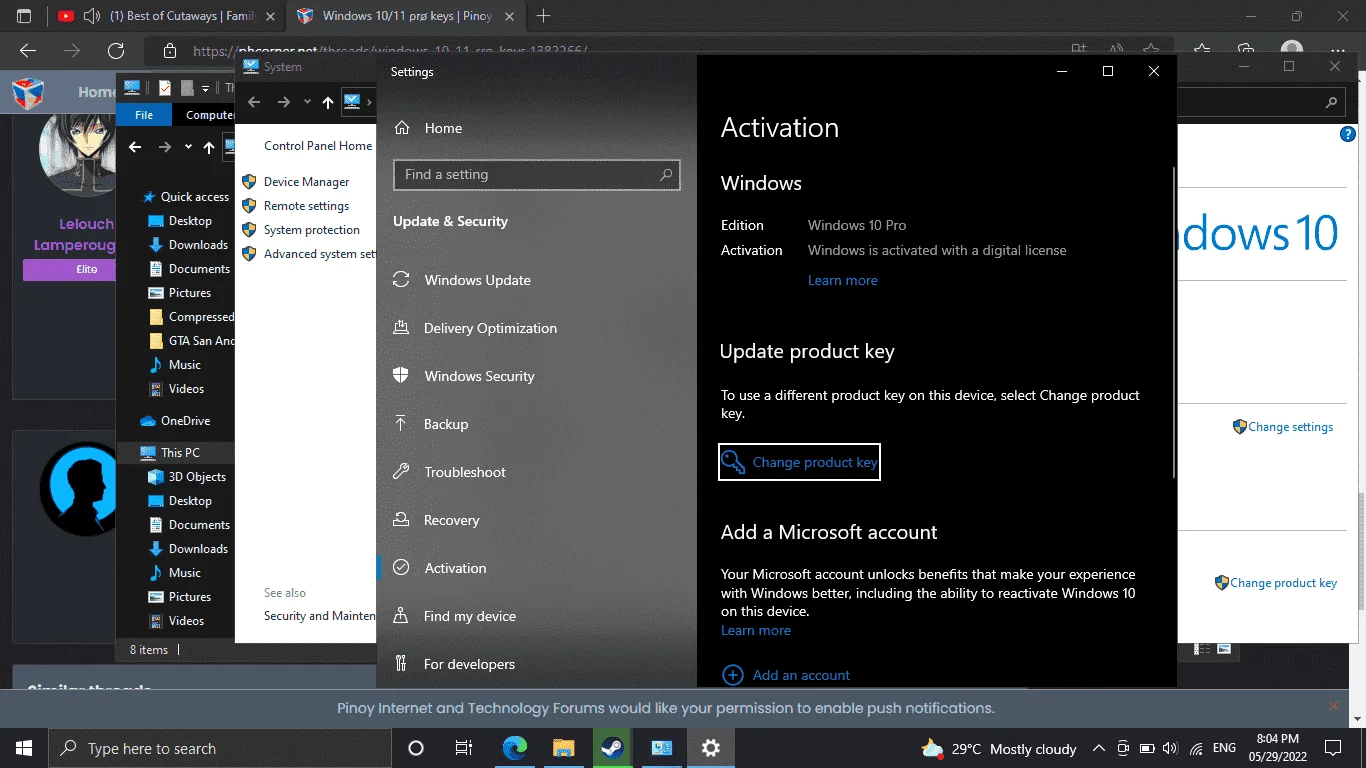Click Learn more under Activation status

[x=843, y=280]
